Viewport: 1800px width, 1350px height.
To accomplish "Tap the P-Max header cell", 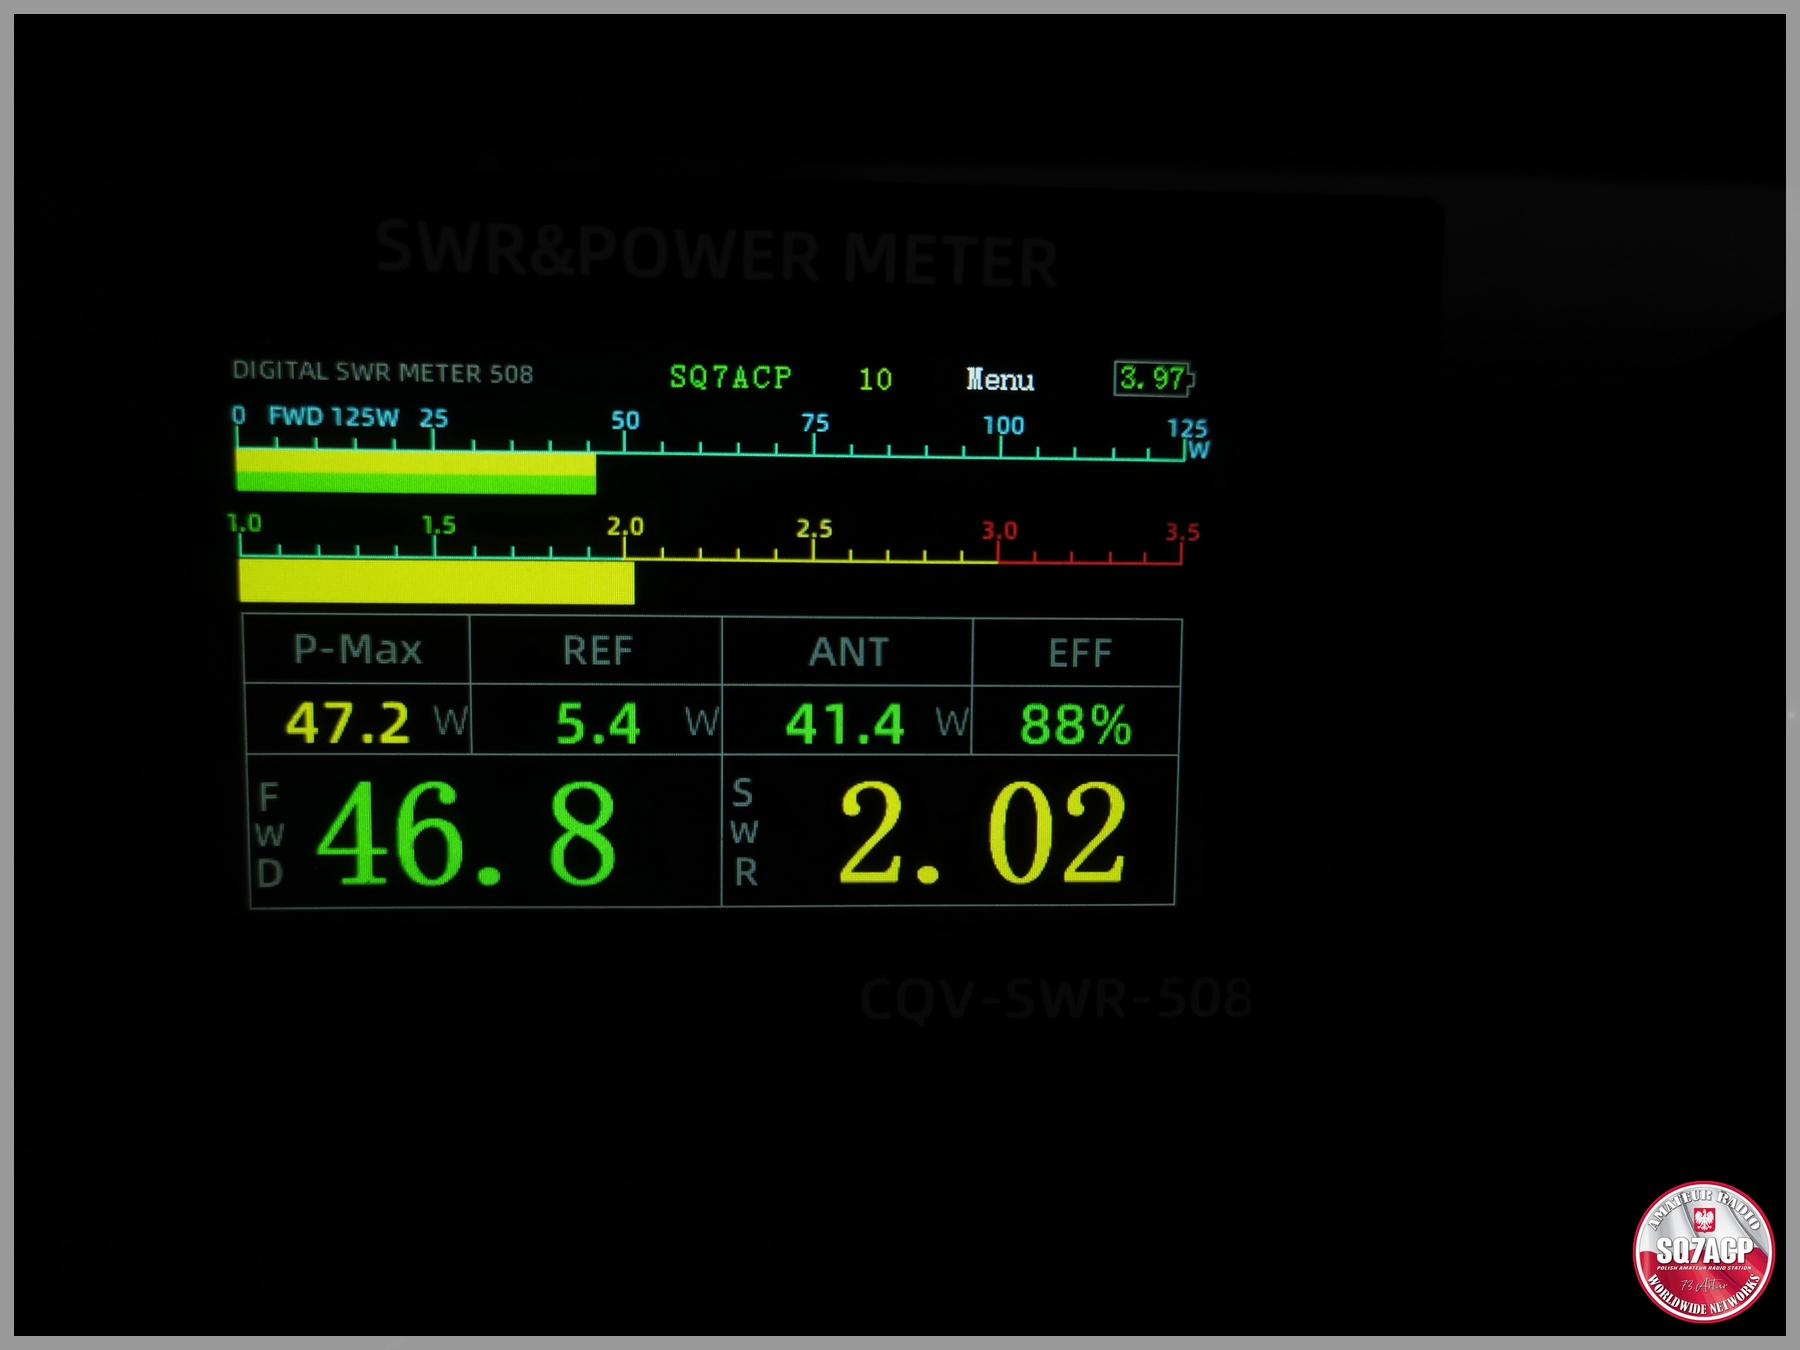I will point(357,650).
